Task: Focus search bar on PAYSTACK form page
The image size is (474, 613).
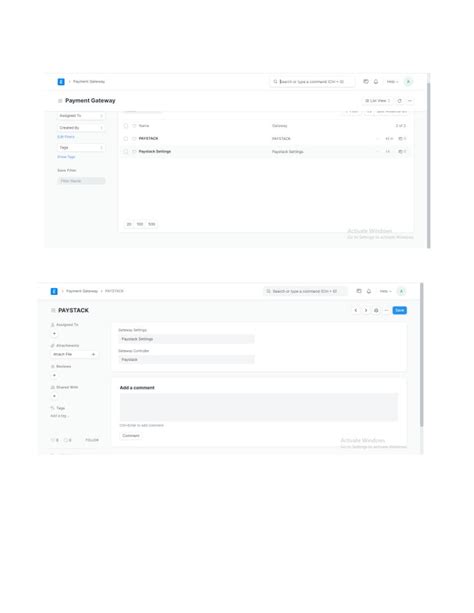Action: (x=305, y=291)
